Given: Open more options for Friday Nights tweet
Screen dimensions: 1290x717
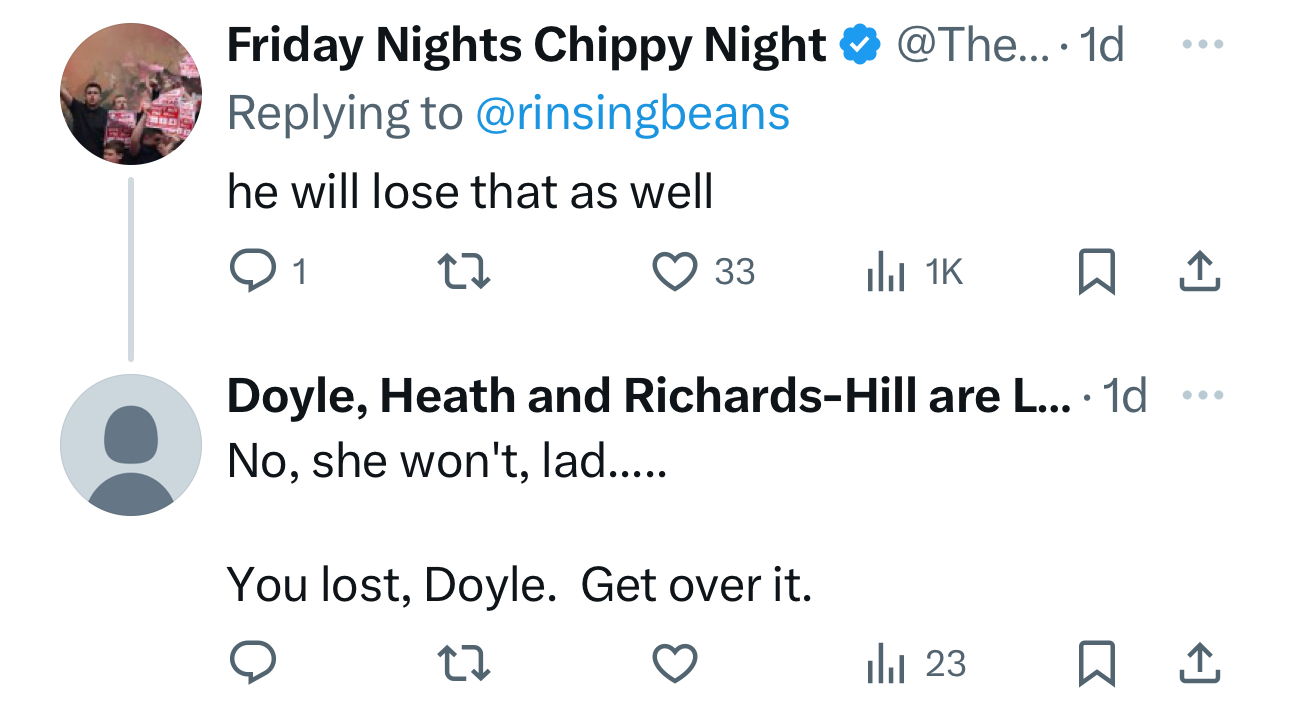Looking at the screenshot, I should click(x=1200, y=45).
